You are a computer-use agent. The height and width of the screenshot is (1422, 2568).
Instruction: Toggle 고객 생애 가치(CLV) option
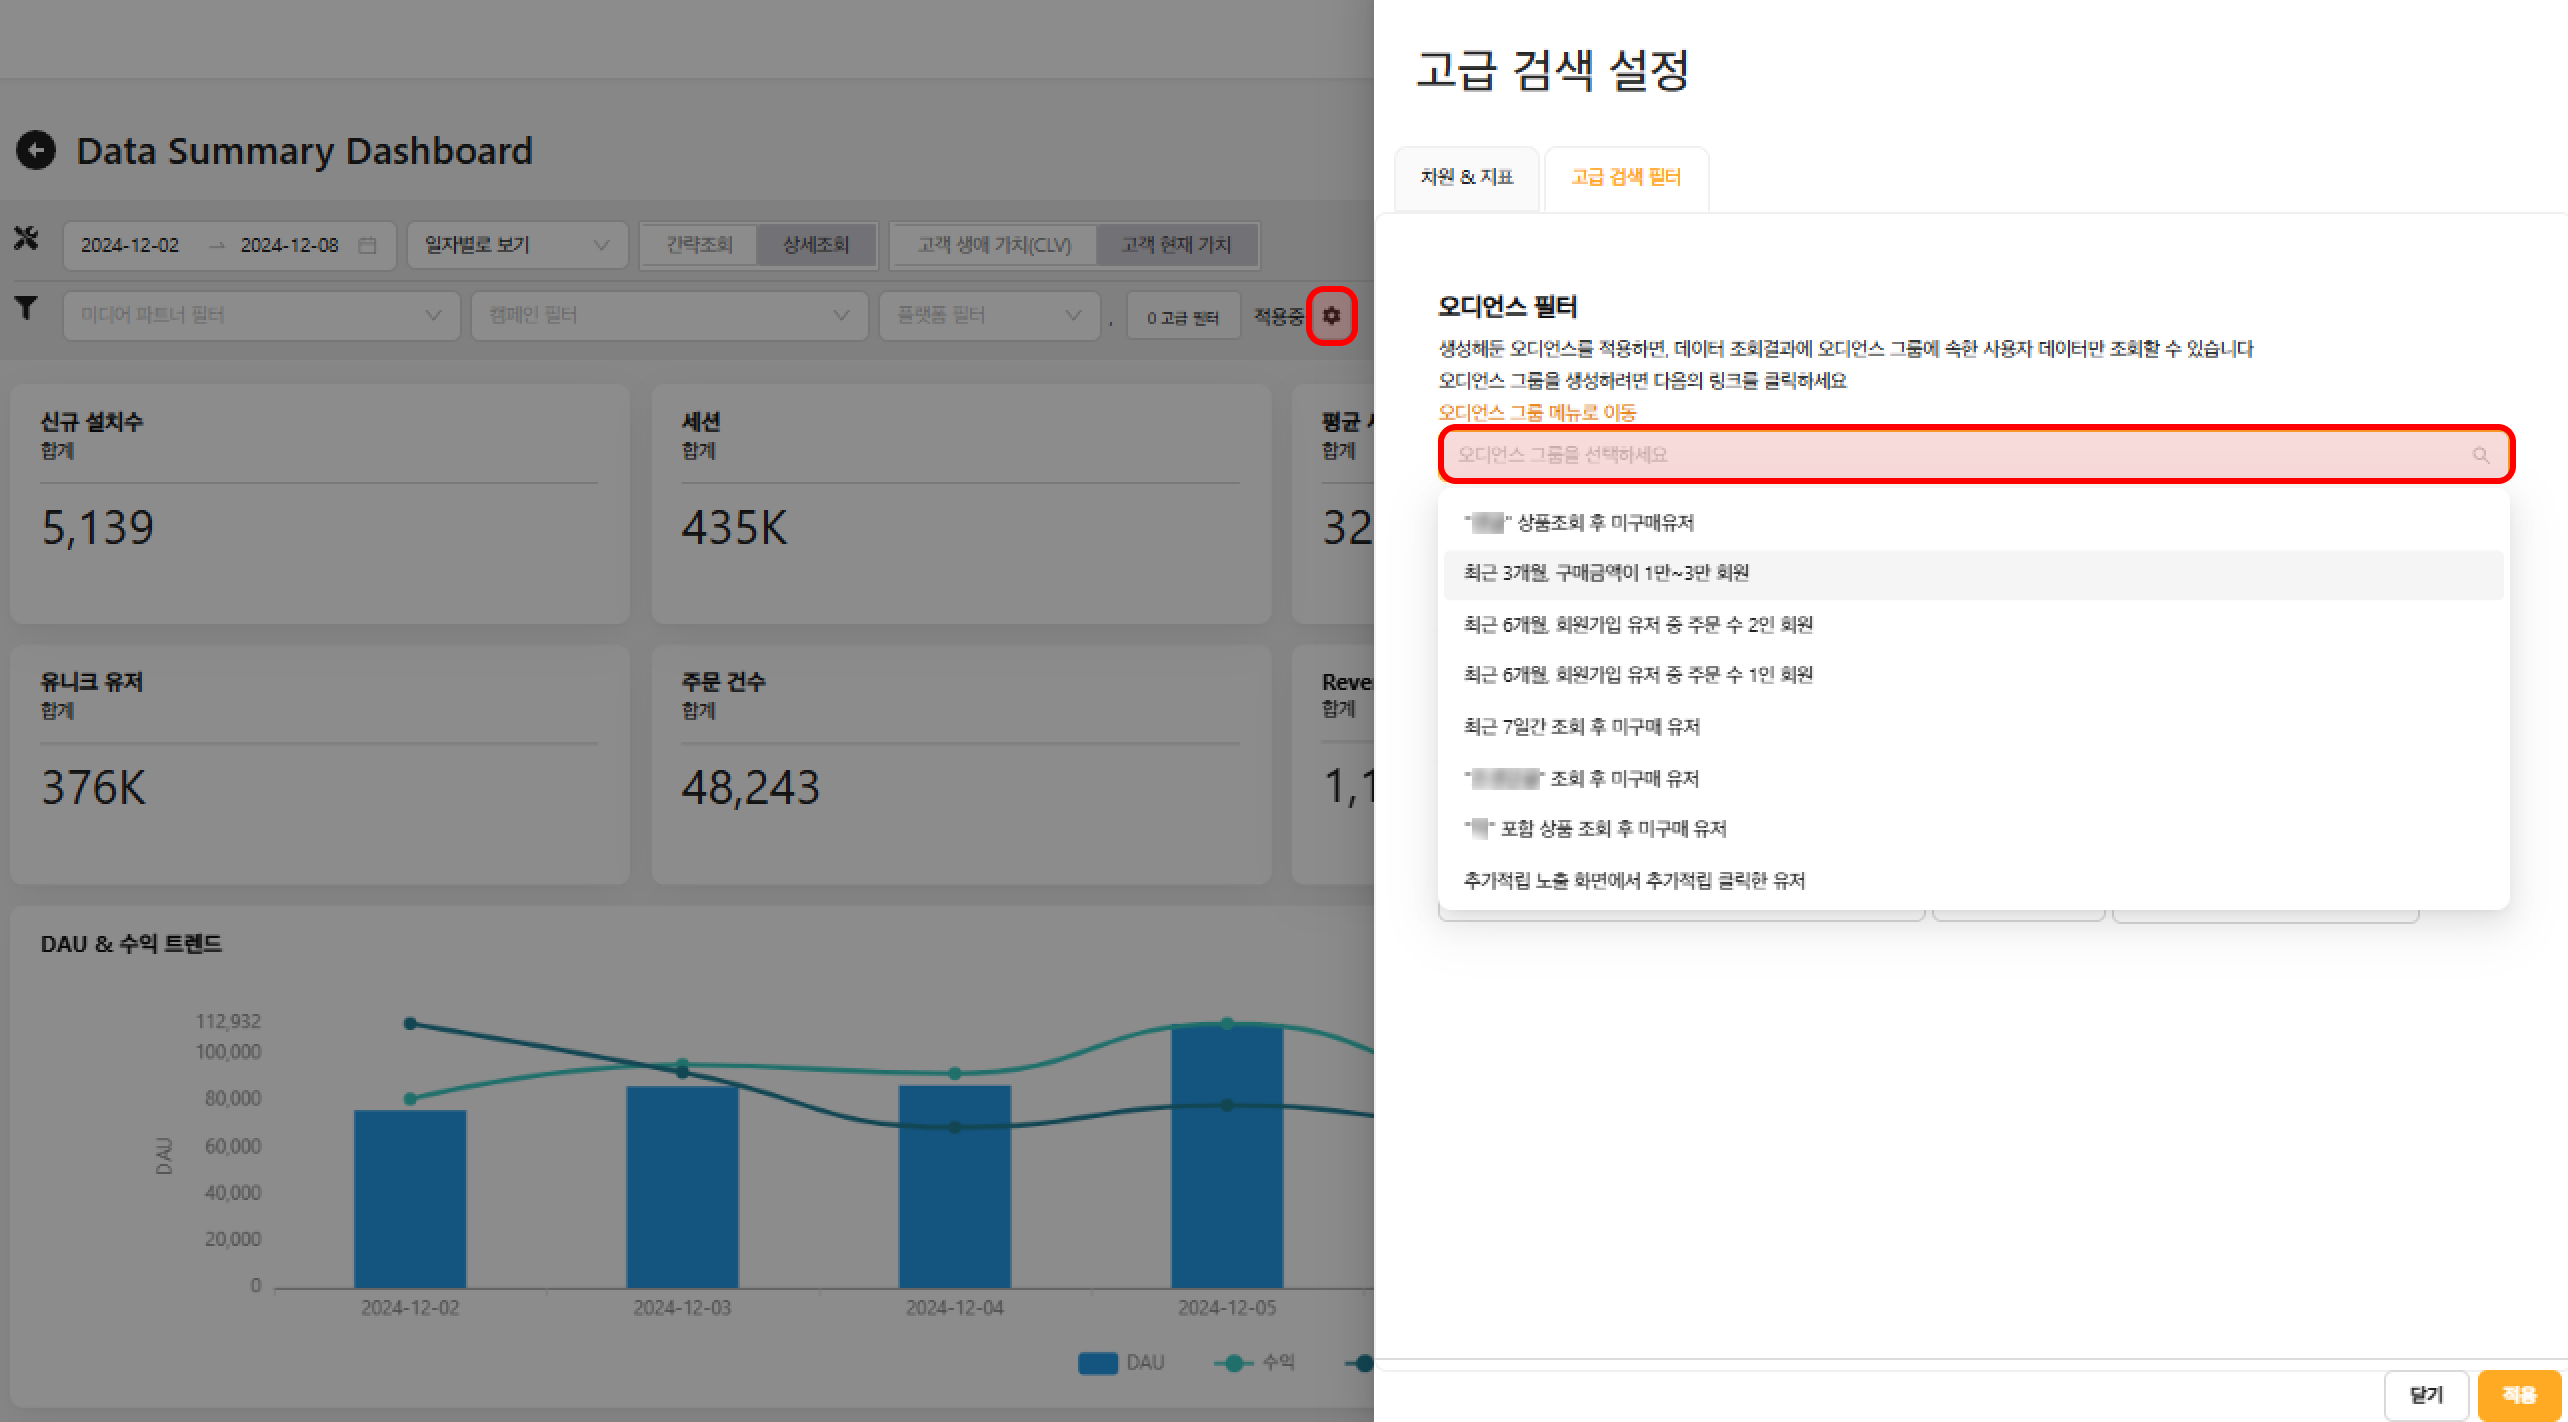point(994,245)
